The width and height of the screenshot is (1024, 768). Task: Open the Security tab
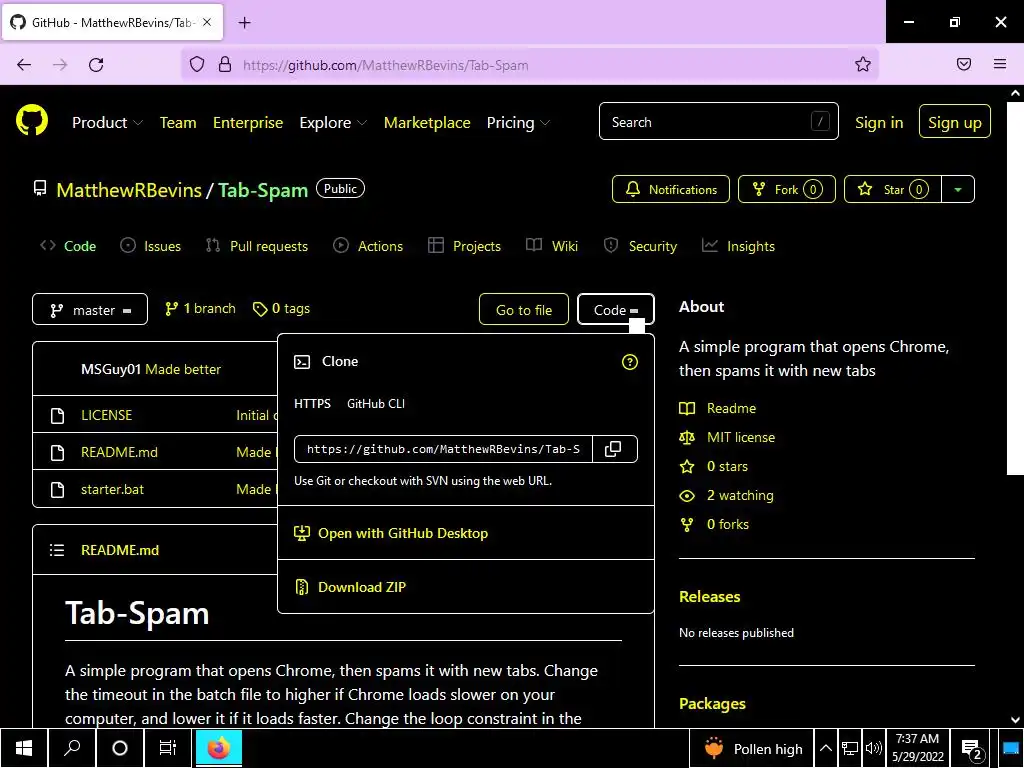[x=640, y=246]
